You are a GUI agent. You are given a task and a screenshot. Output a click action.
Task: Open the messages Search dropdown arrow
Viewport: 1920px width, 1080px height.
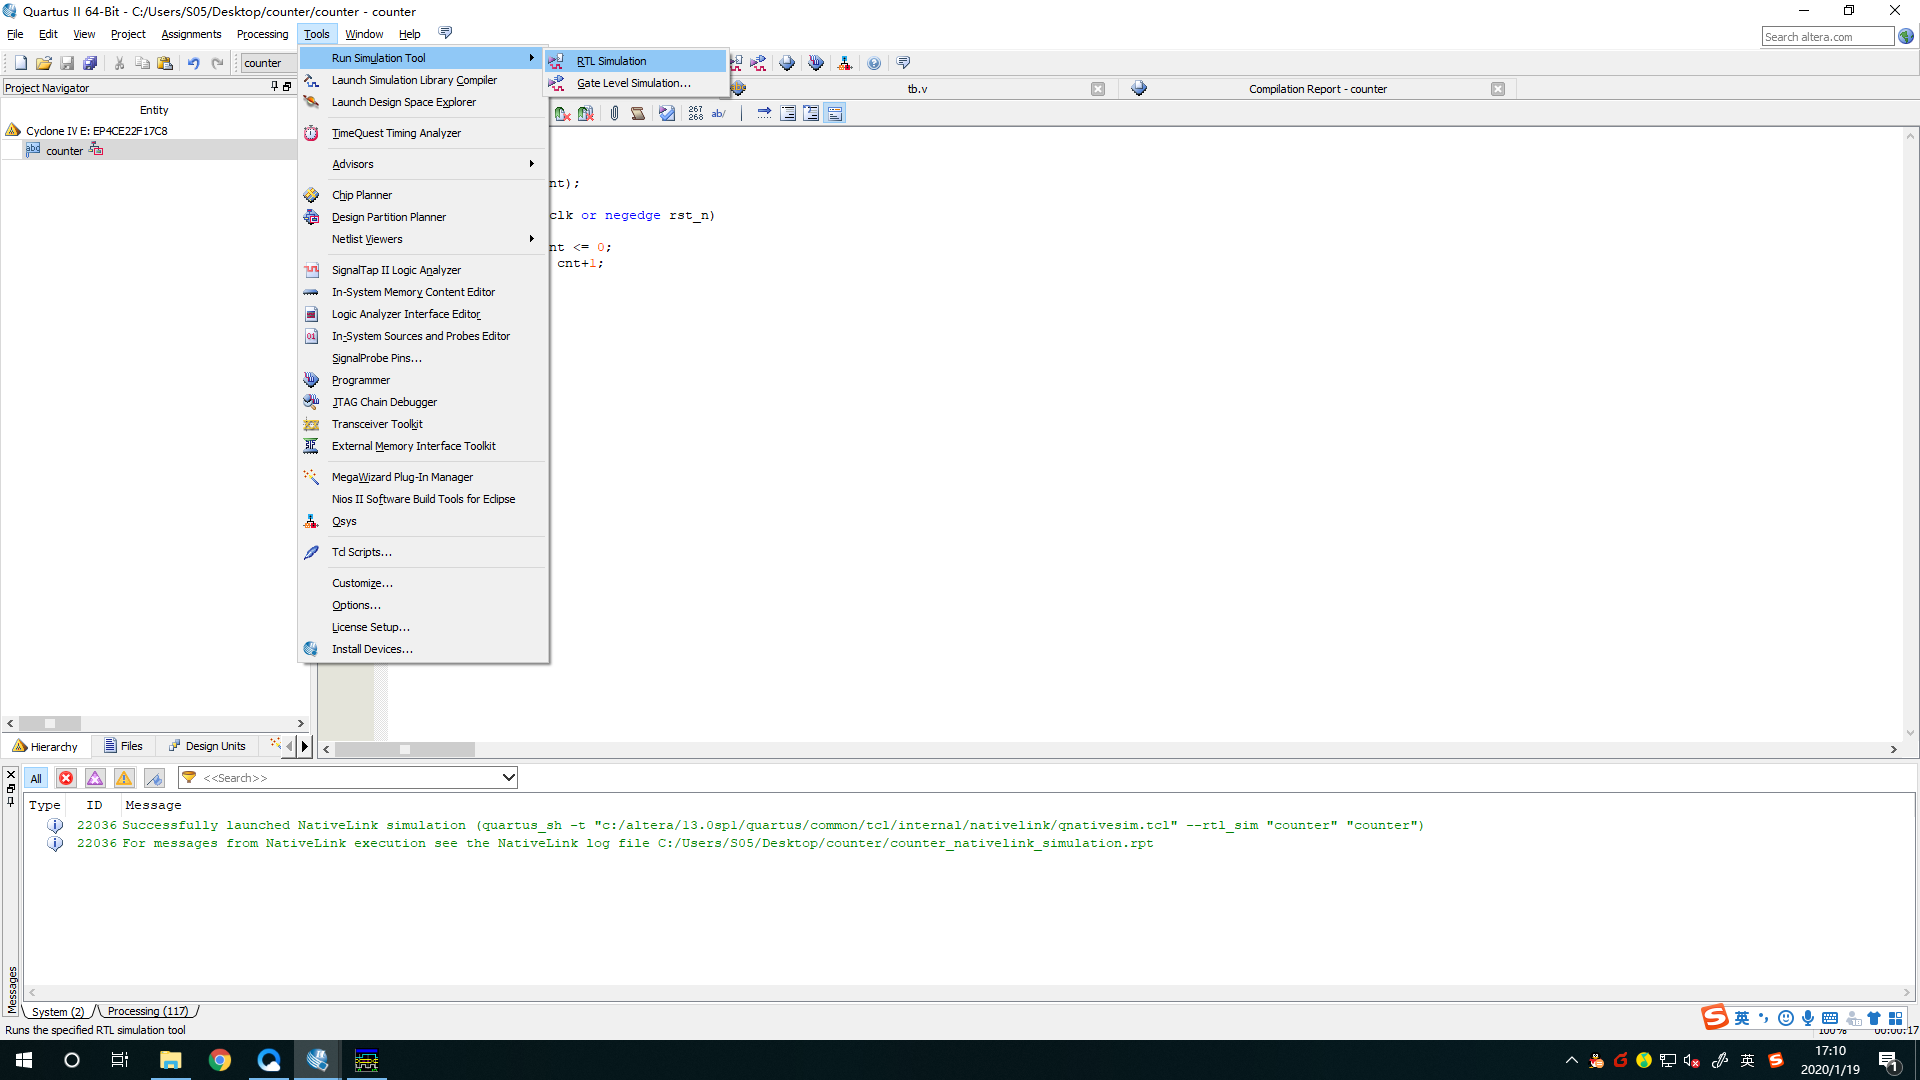508,778
